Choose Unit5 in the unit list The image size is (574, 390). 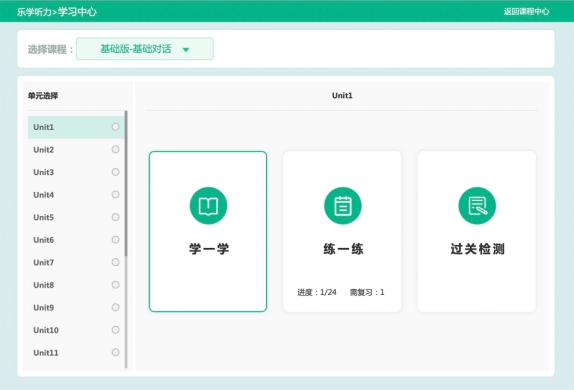coord(76,218)
